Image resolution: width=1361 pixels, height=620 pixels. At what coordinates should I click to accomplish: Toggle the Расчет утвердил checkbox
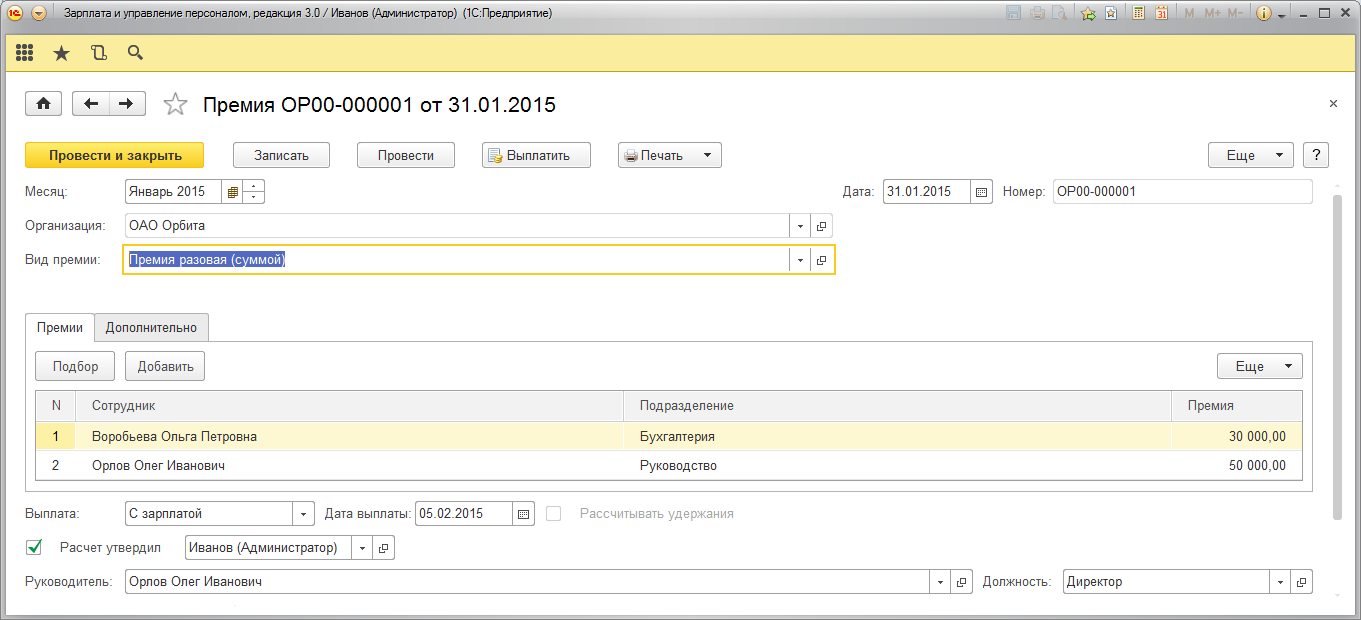(x=35, y=547)
